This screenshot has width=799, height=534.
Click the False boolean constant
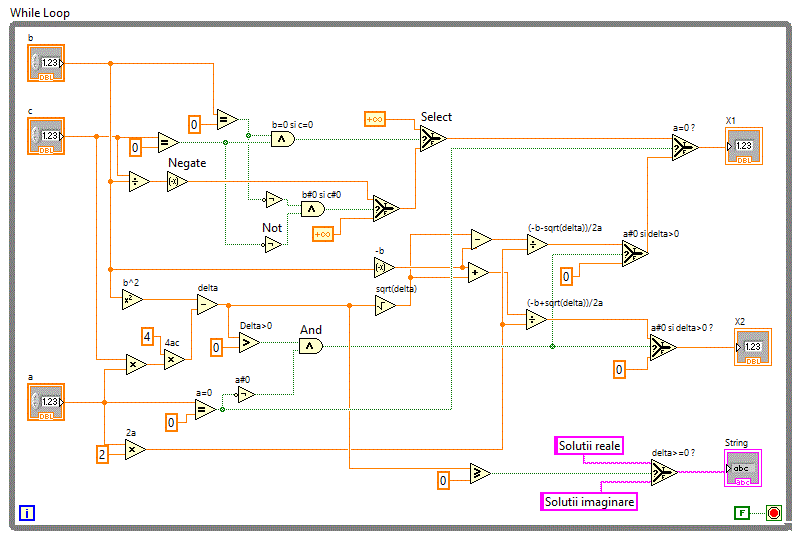pyautogui.click(x=741, y=513)
